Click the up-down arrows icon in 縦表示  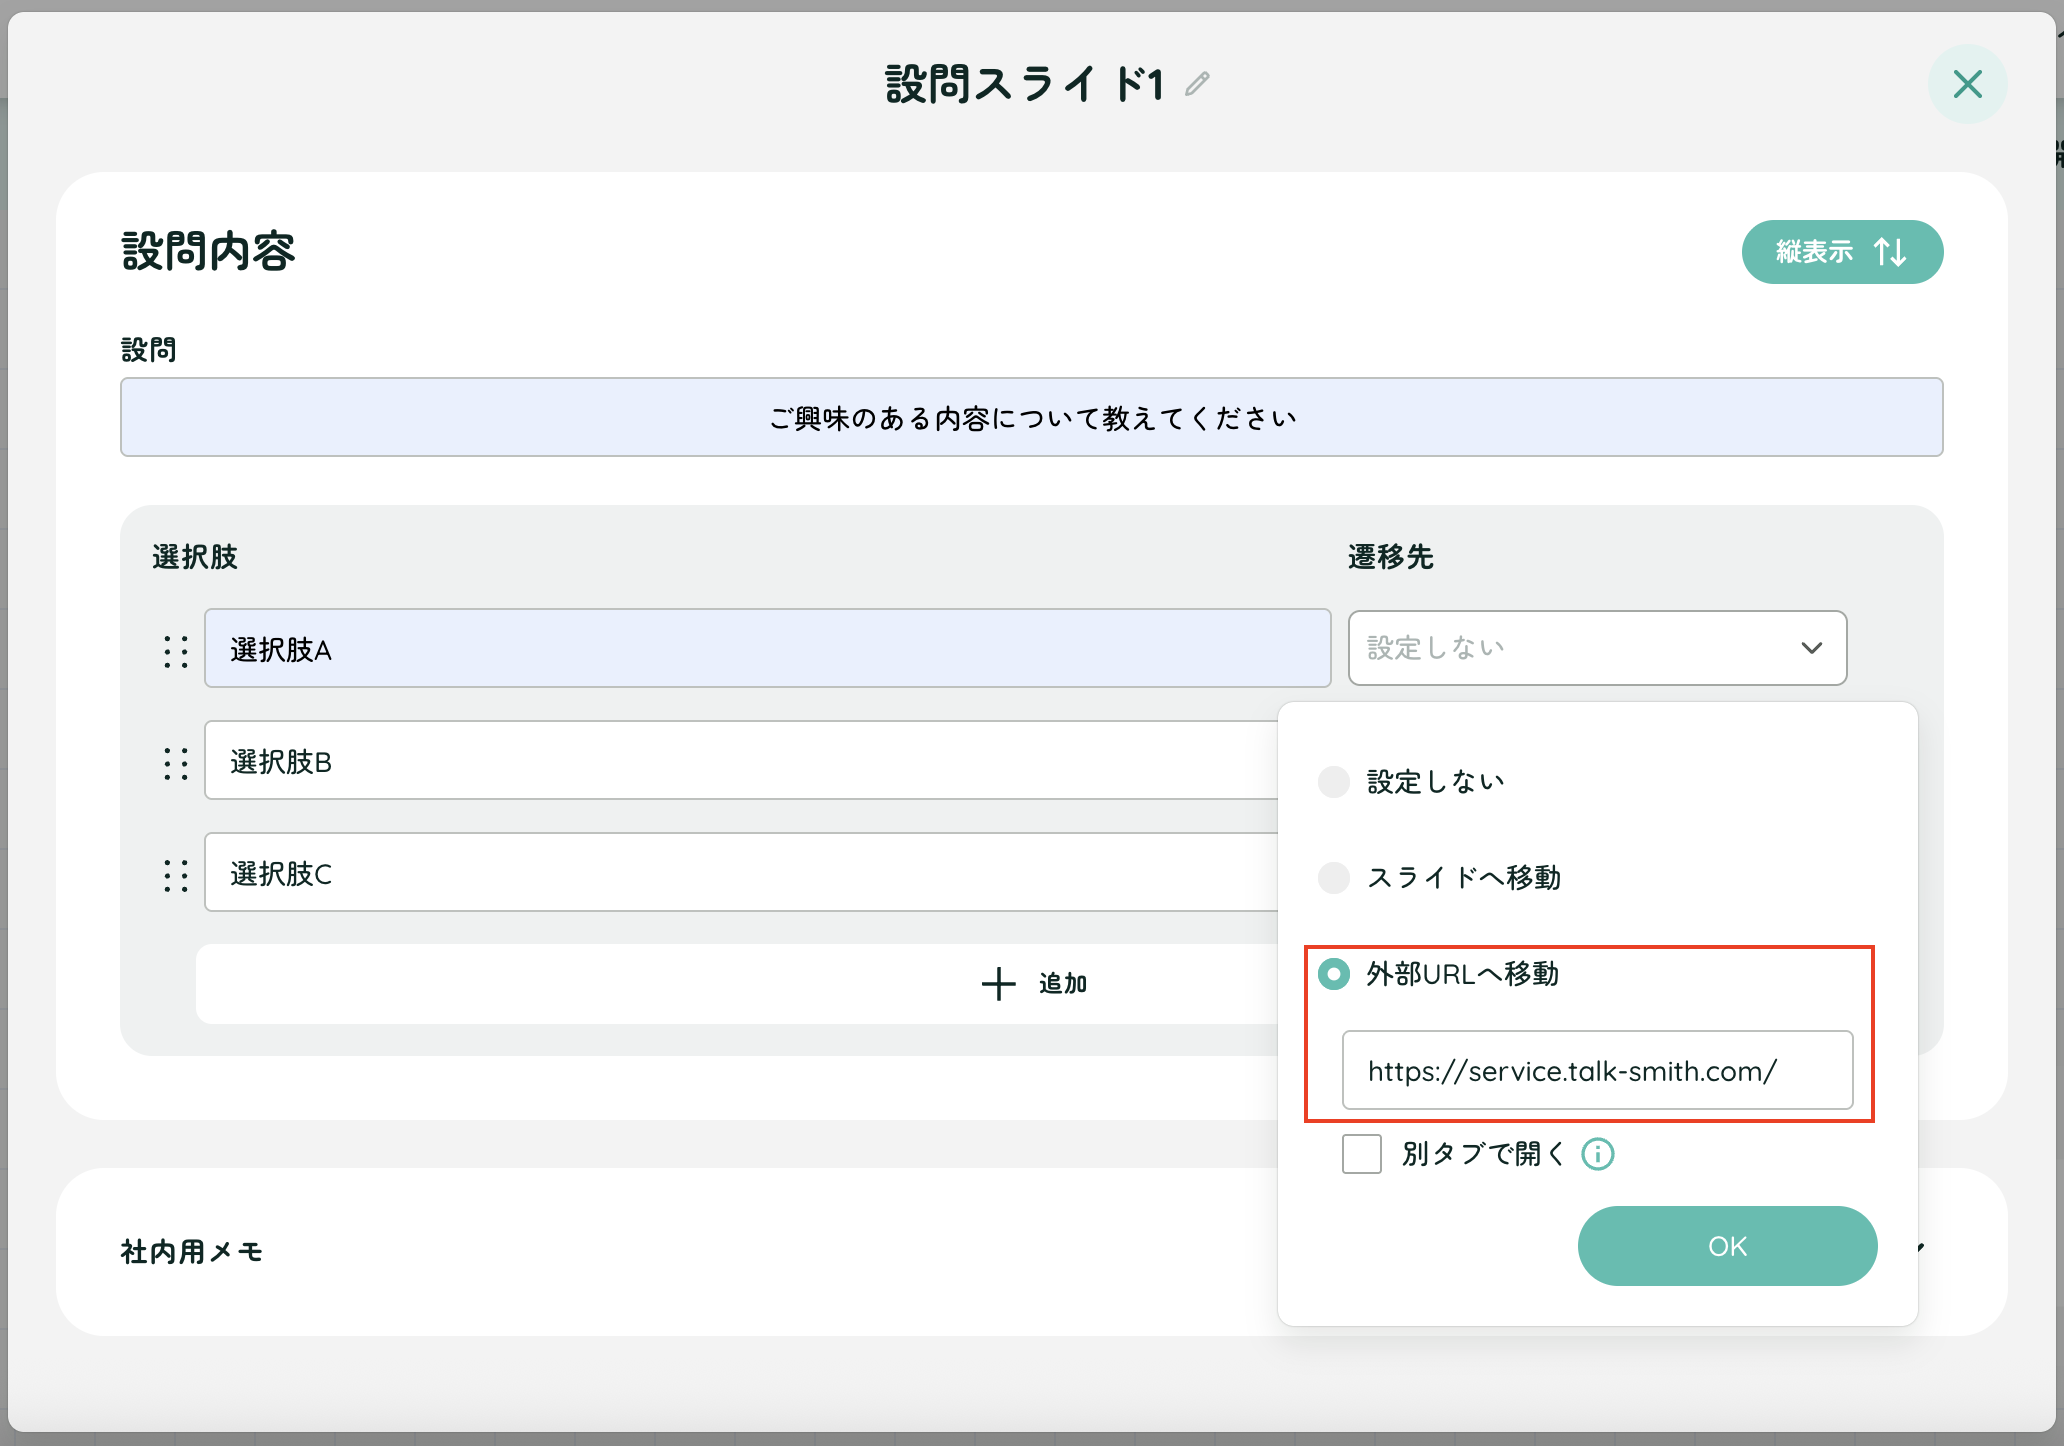[x=1890, y=252]
